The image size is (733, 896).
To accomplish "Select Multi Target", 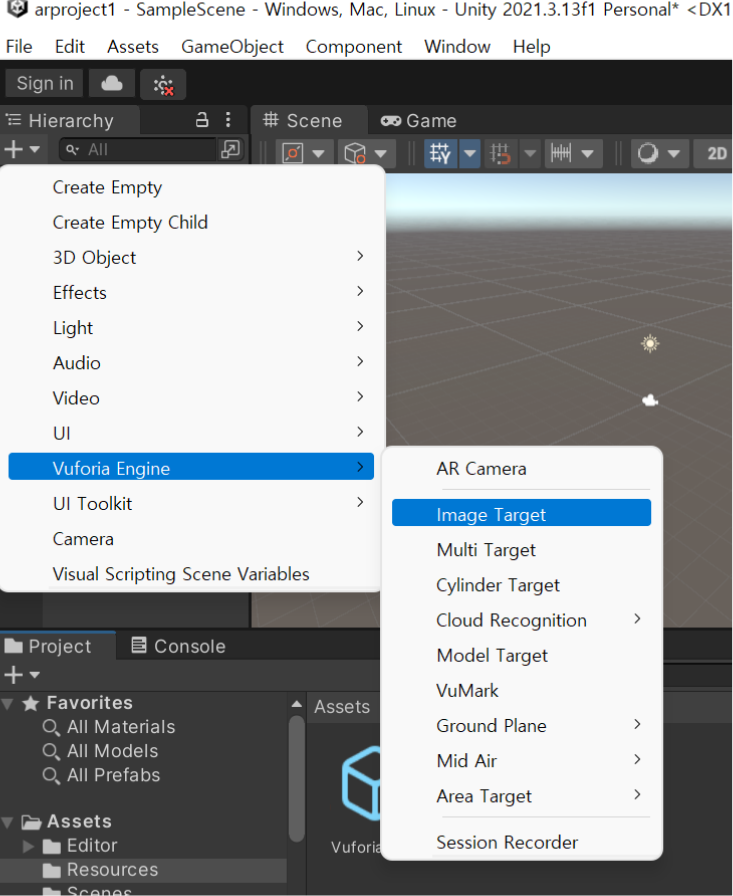I will tap(521, 550).
